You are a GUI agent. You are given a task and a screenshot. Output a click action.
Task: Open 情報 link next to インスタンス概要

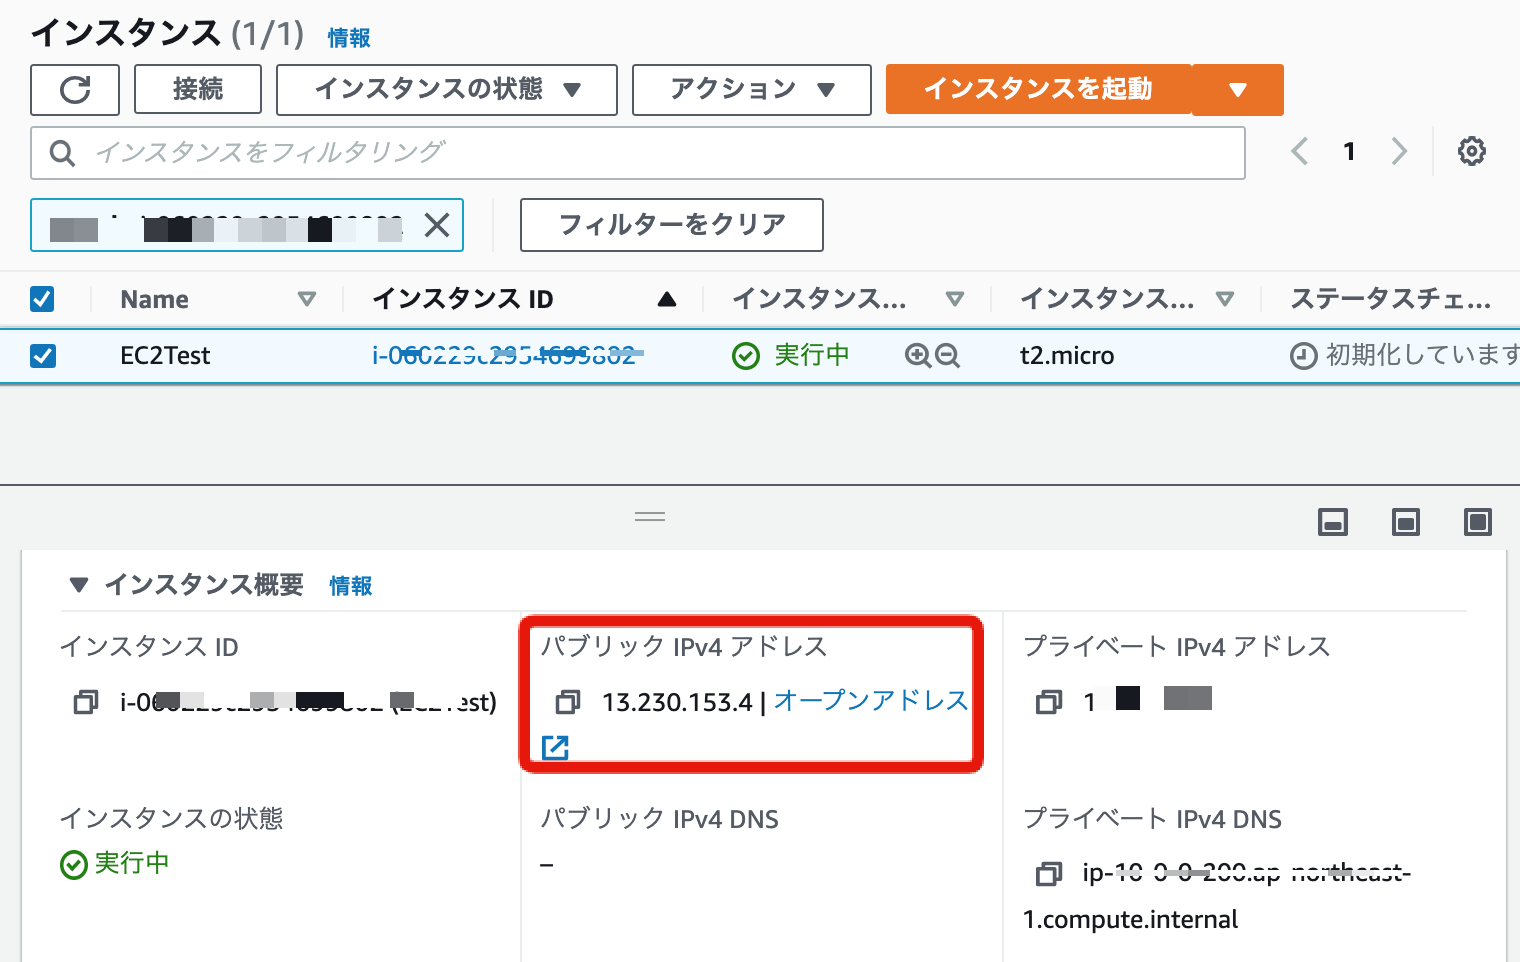tap(351, 586)
